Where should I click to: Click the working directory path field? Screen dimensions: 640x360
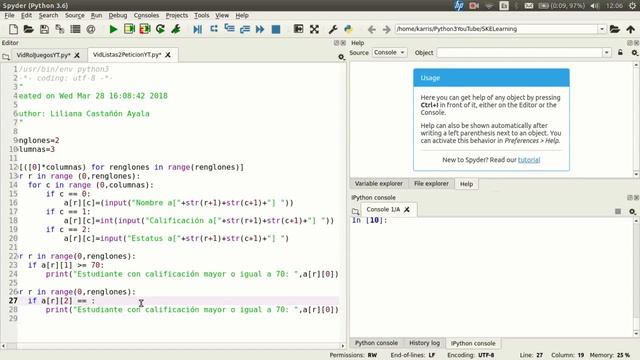(x=496, y=29)
